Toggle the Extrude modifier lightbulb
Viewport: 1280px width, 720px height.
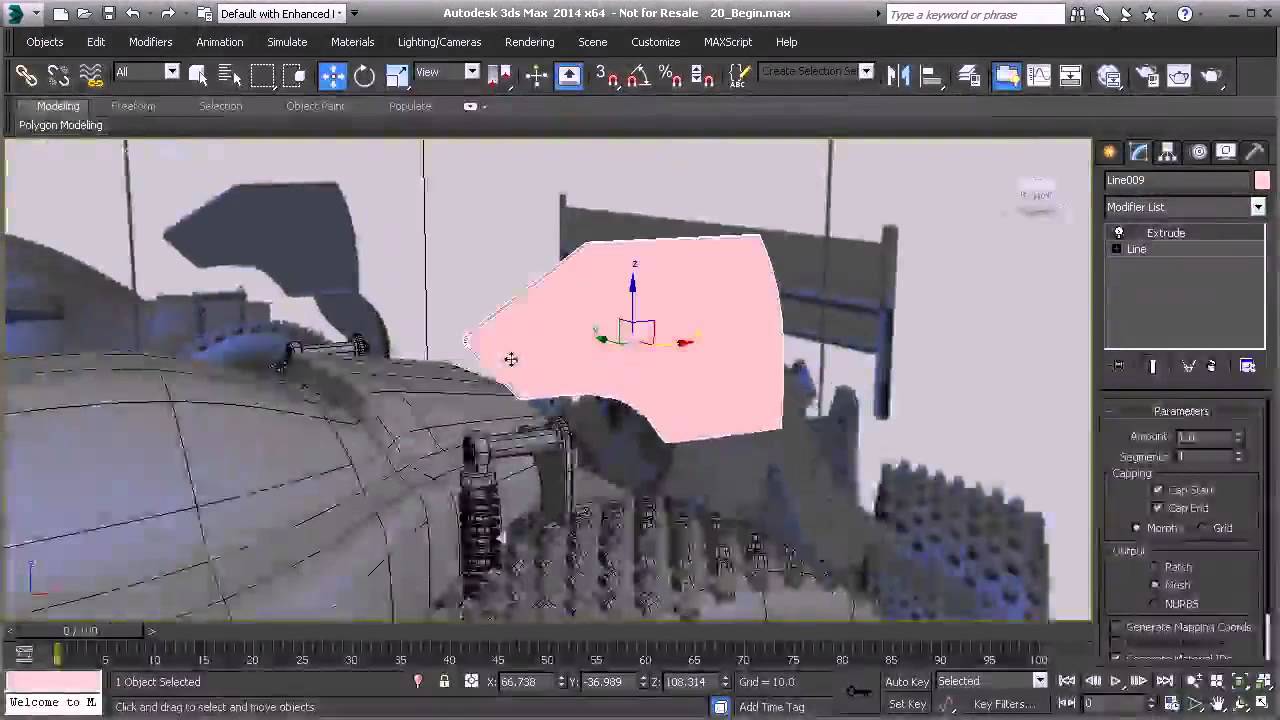click(x=1119, y=233)
